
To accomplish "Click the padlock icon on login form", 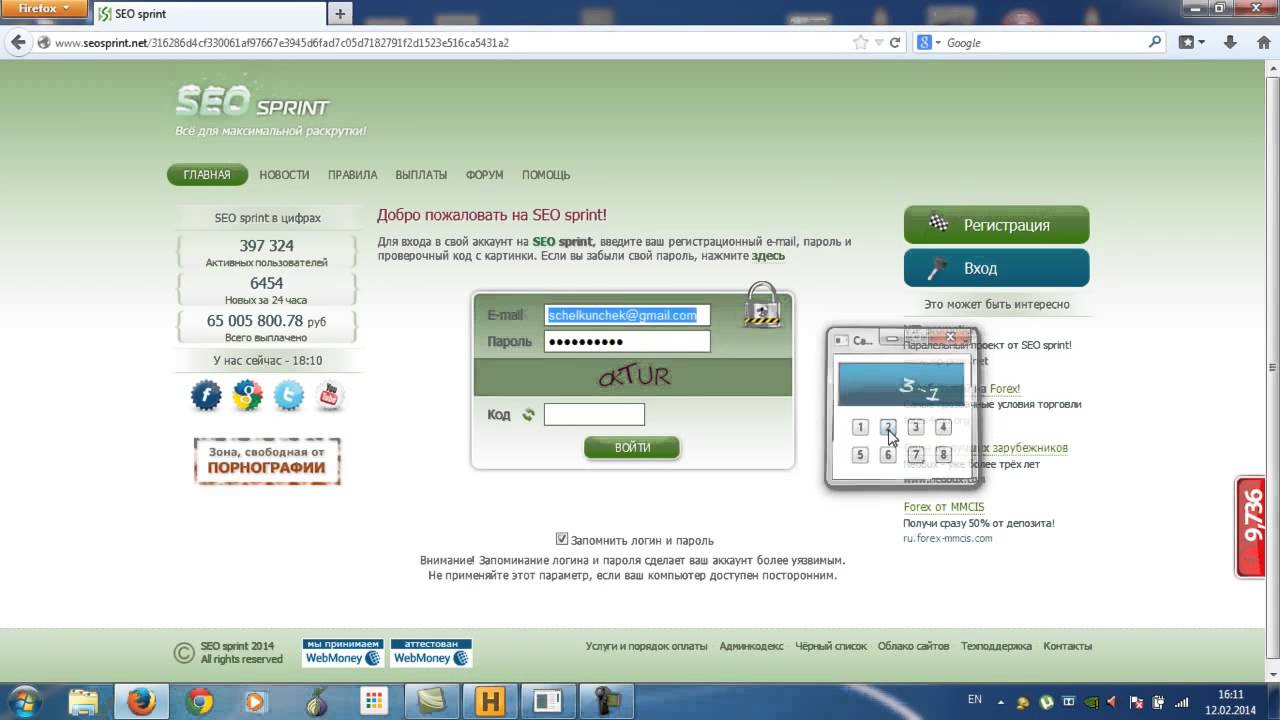I will tap(761, 304).
